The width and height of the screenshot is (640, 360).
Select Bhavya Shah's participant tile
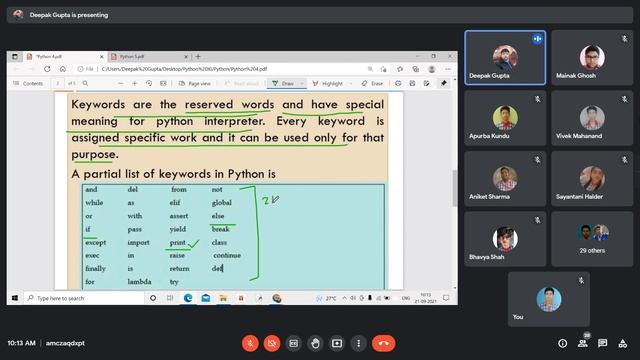tap(505, 239)
